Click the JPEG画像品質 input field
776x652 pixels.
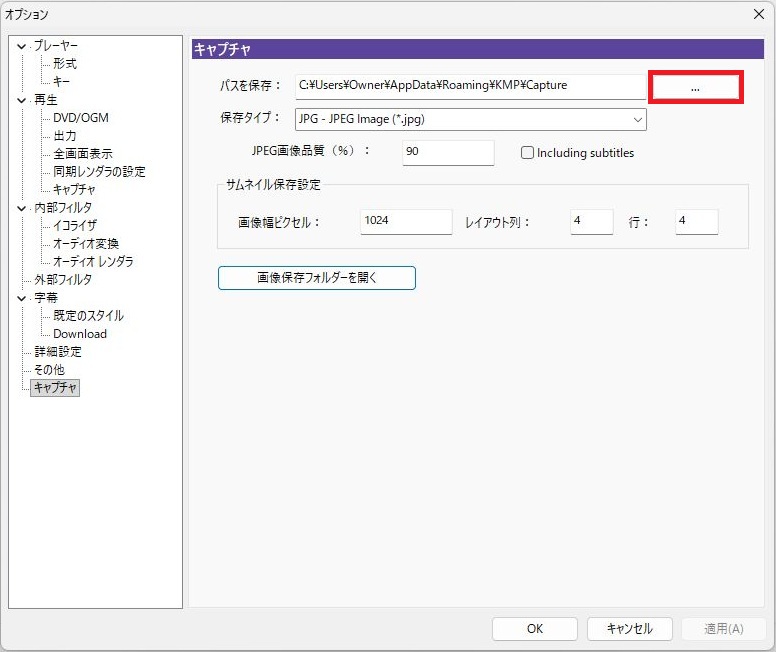(x=447, y=153)
